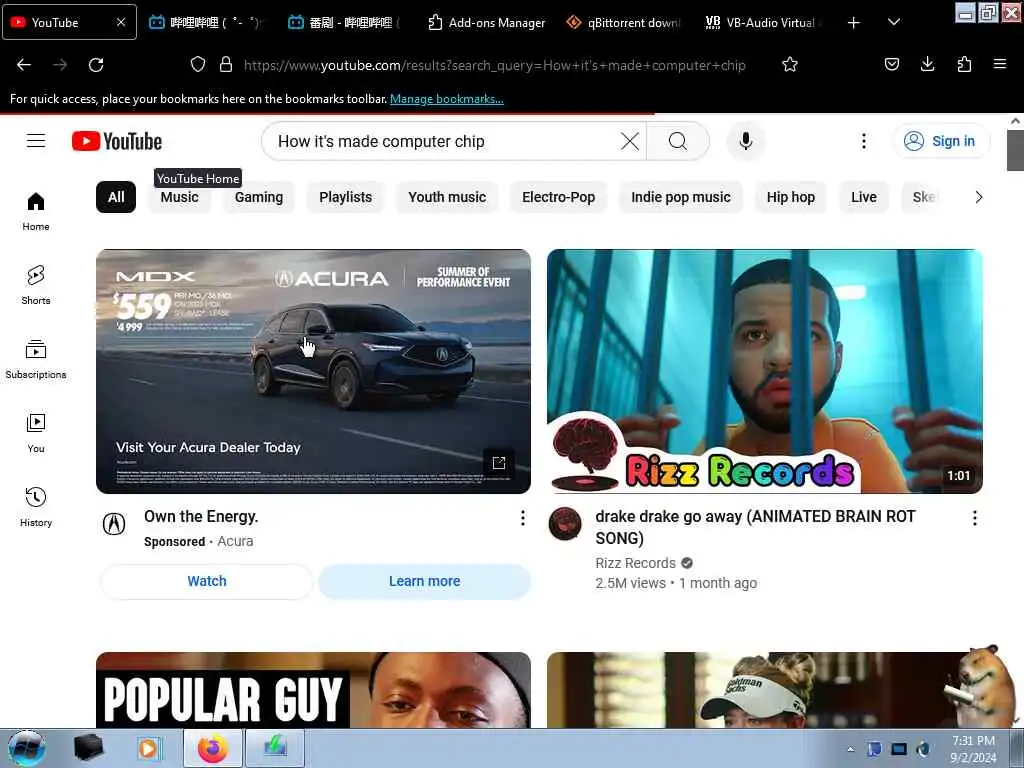Click in the YouTube search field

click(x=444, y=141)
